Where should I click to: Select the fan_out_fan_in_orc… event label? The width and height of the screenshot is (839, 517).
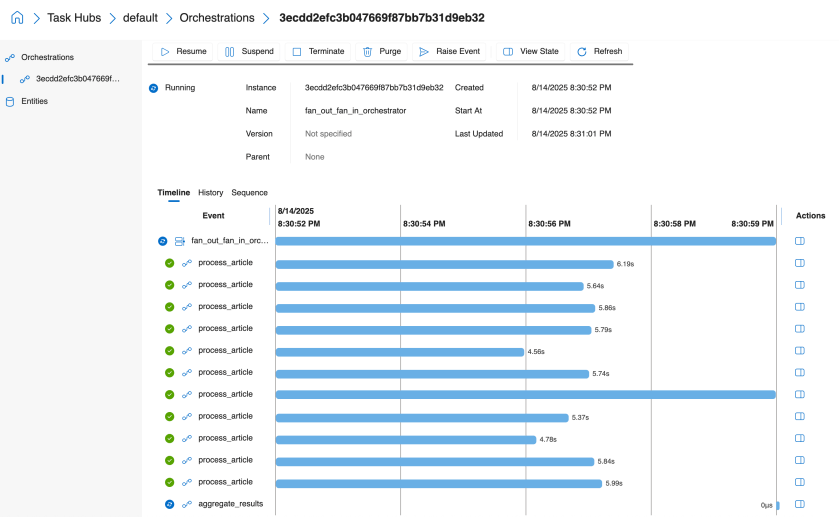tap(230, 241)
